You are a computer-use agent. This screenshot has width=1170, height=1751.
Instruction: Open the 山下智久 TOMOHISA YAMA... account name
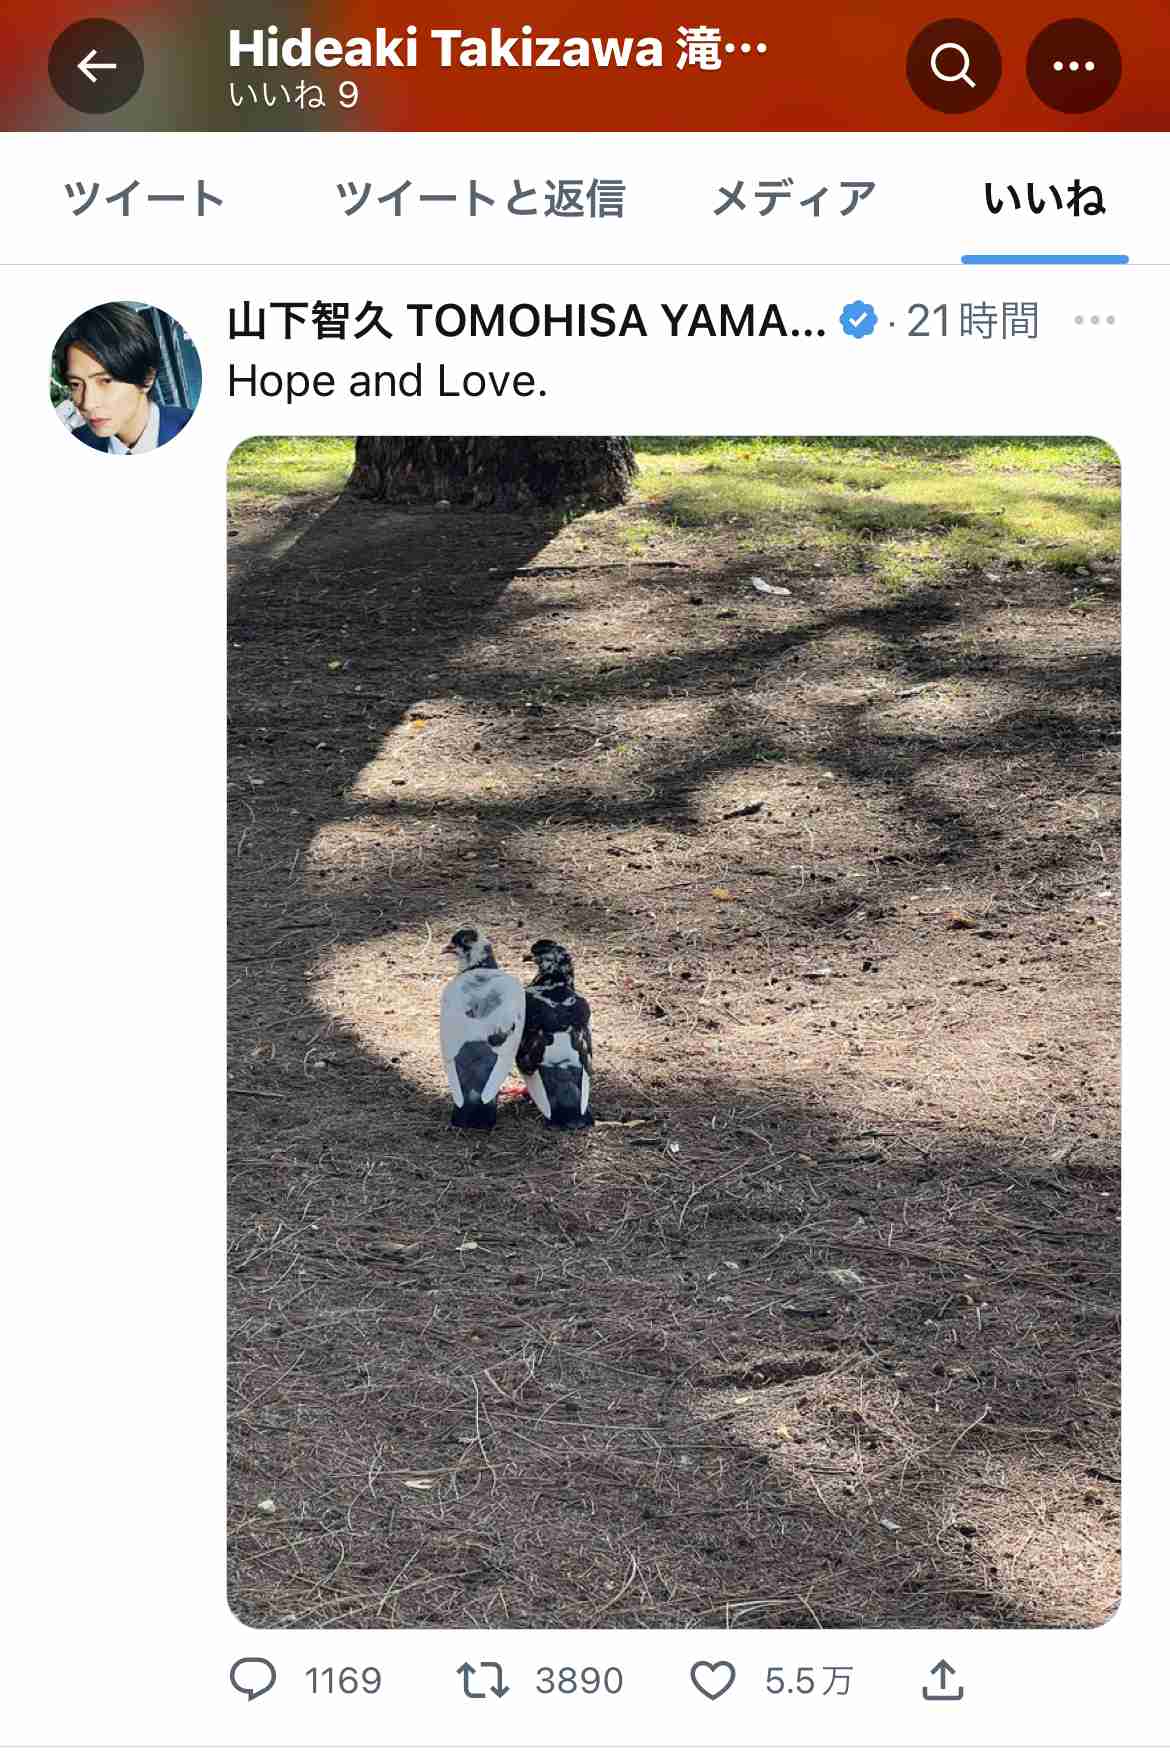527,321
